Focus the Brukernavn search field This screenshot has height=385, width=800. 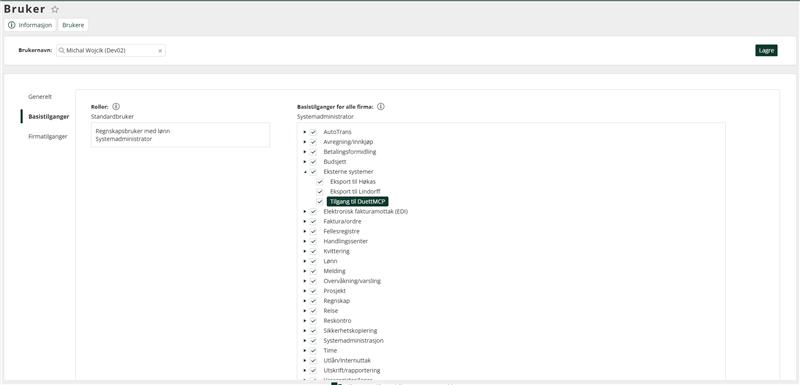(x=111, y=50)
